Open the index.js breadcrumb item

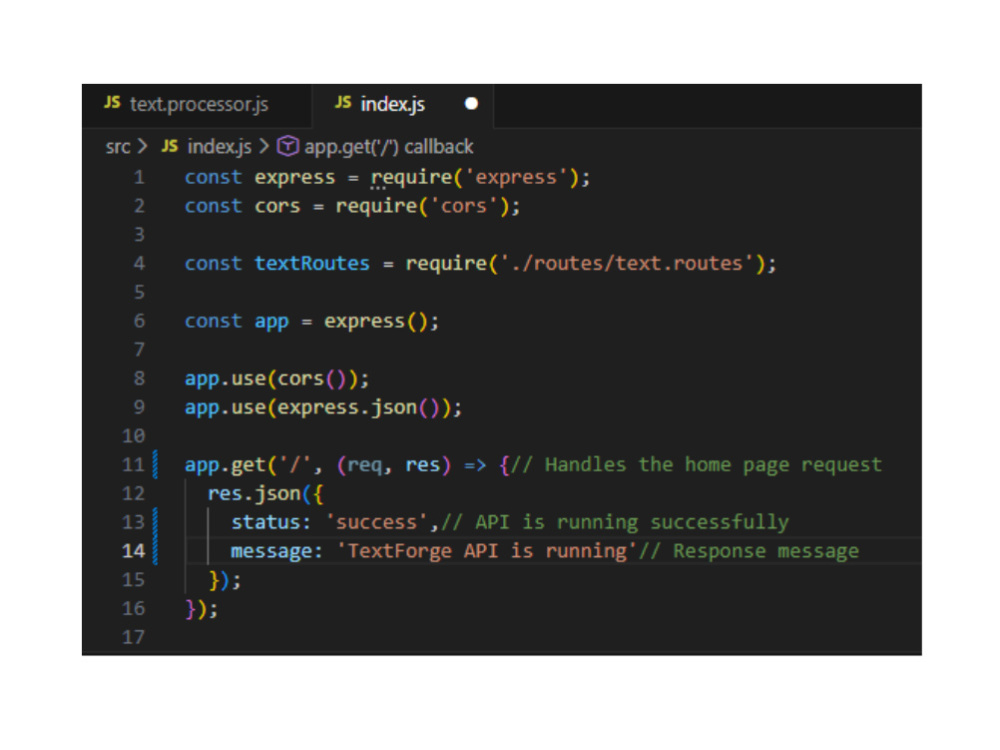pyautogui.click(x=219, y=147)
